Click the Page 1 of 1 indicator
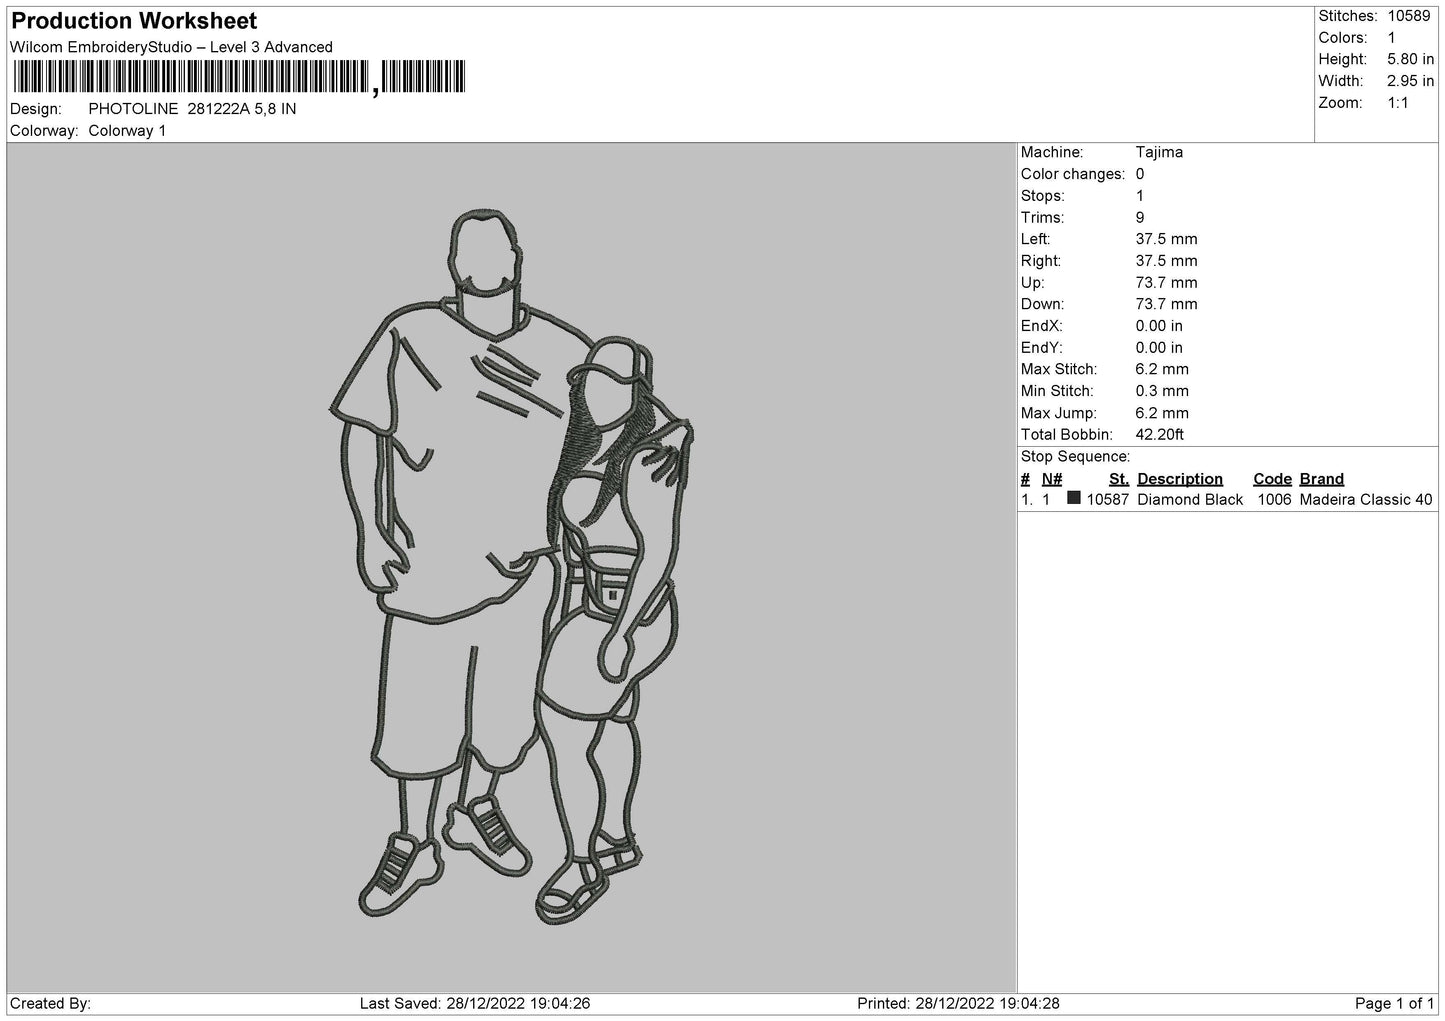This screenshot has height=1021, width=1445. (x=1395, y=1003)
